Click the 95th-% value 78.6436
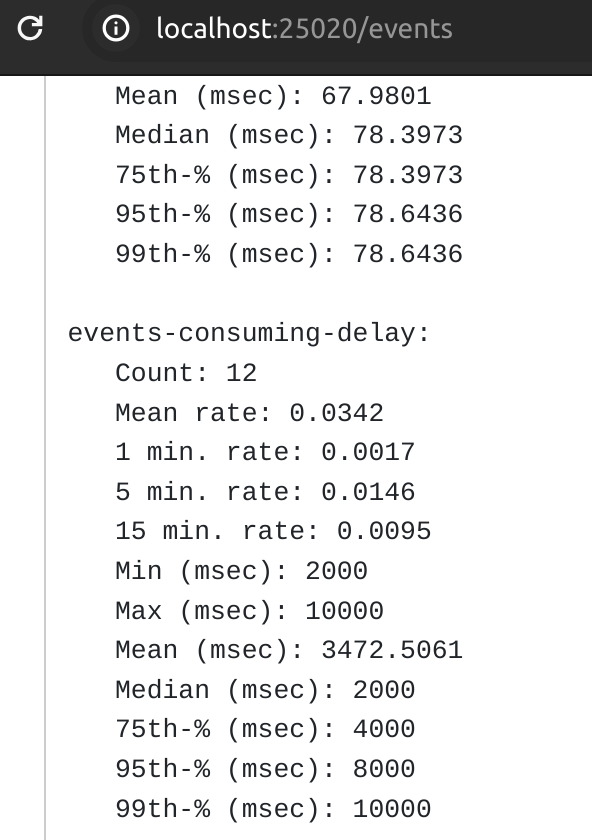This screenshot has height=840, width=592. [407, 214]
